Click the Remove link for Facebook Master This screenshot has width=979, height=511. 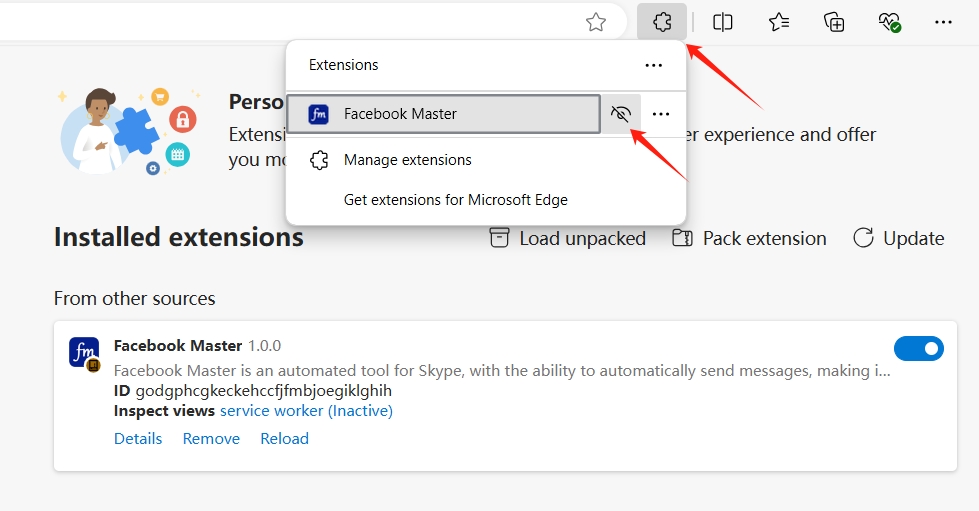(211, 439)
